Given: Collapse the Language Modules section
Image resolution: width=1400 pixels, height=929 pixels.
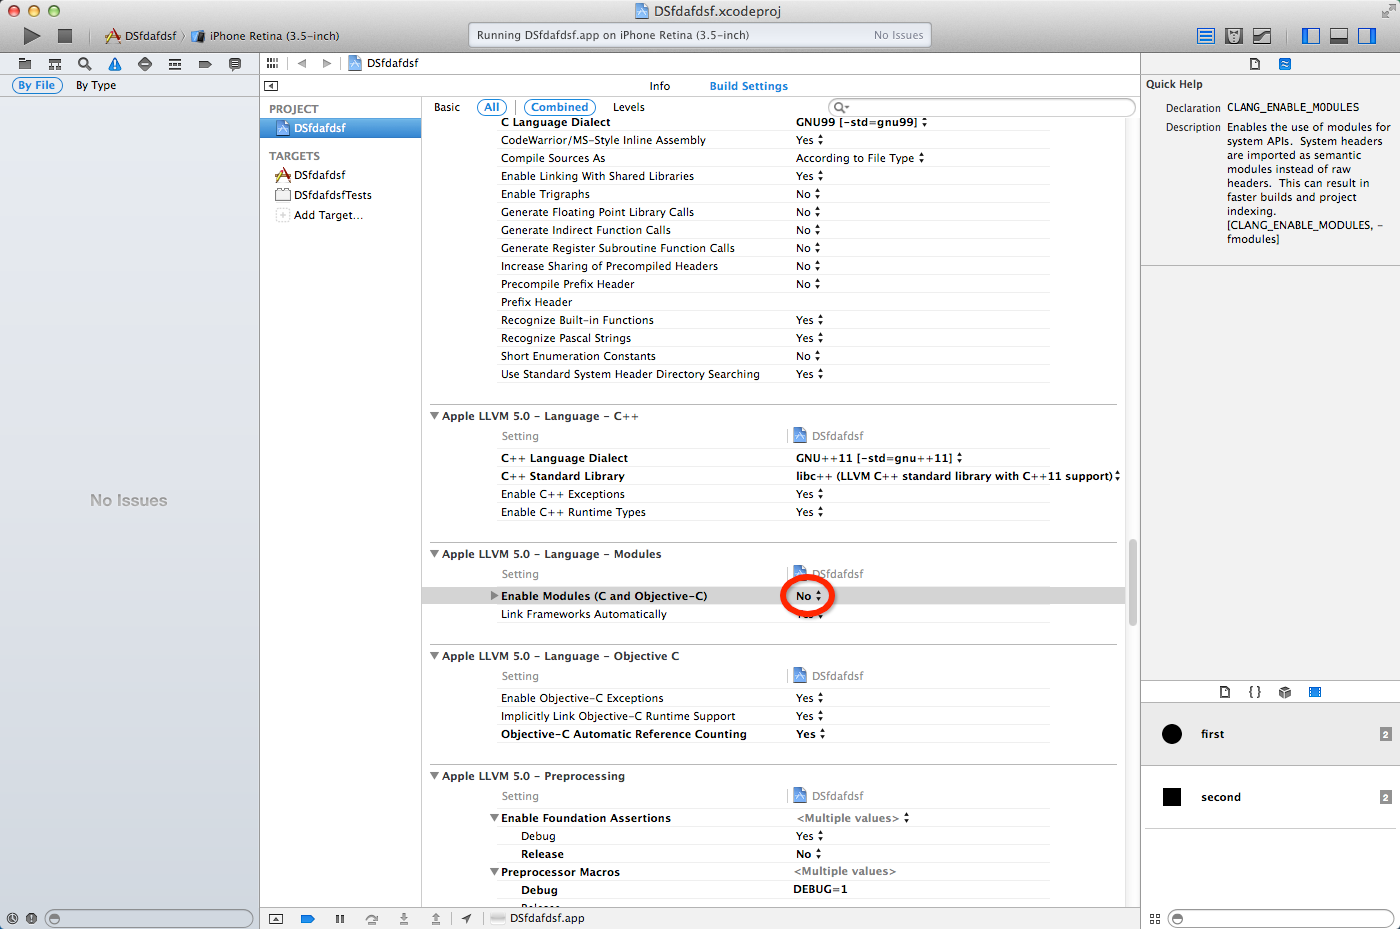Looking at the screenshot, I should pos(435,554).
